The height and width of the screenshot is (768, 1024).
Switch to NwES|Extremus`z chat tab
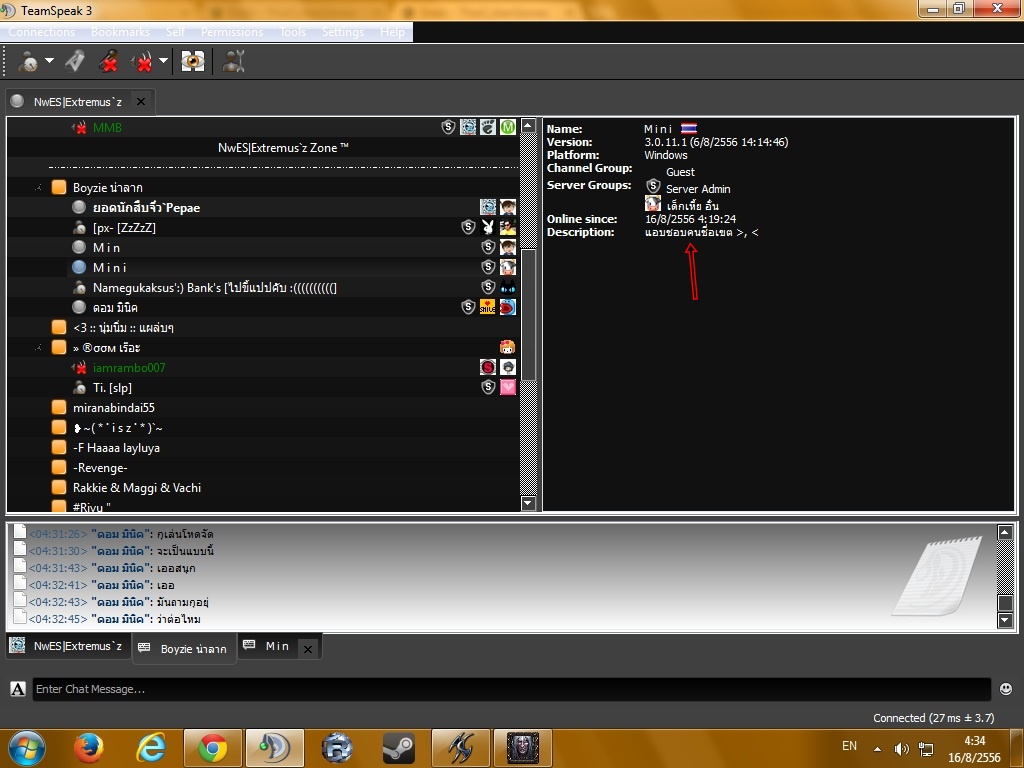[x=67, y=646]
